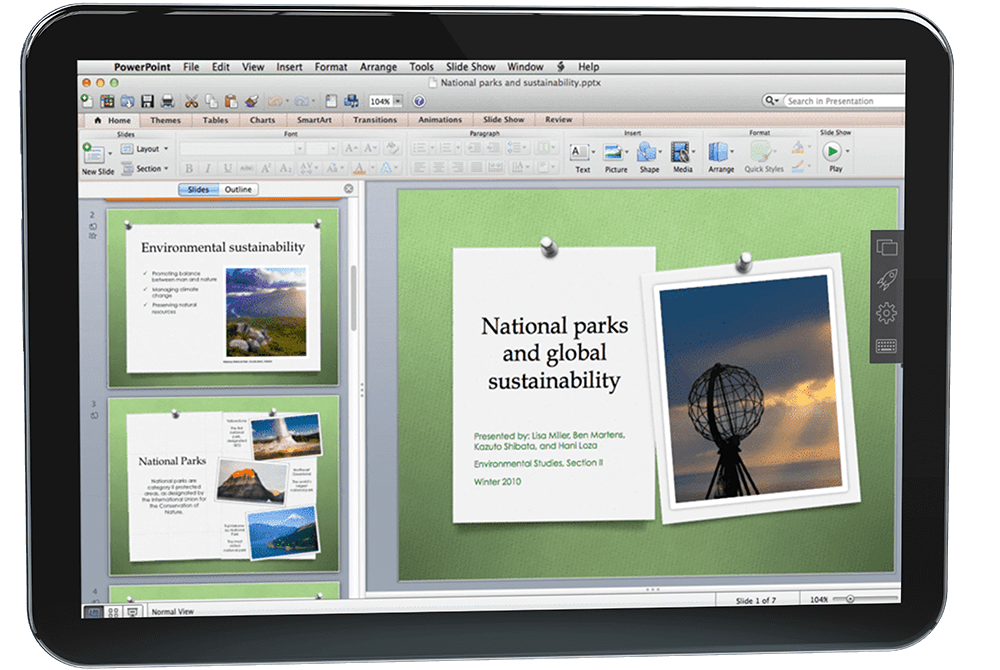Toggle the Slides view in panel
The height and width of the screenshot is (670, 1000).
(x=198, y=189)
